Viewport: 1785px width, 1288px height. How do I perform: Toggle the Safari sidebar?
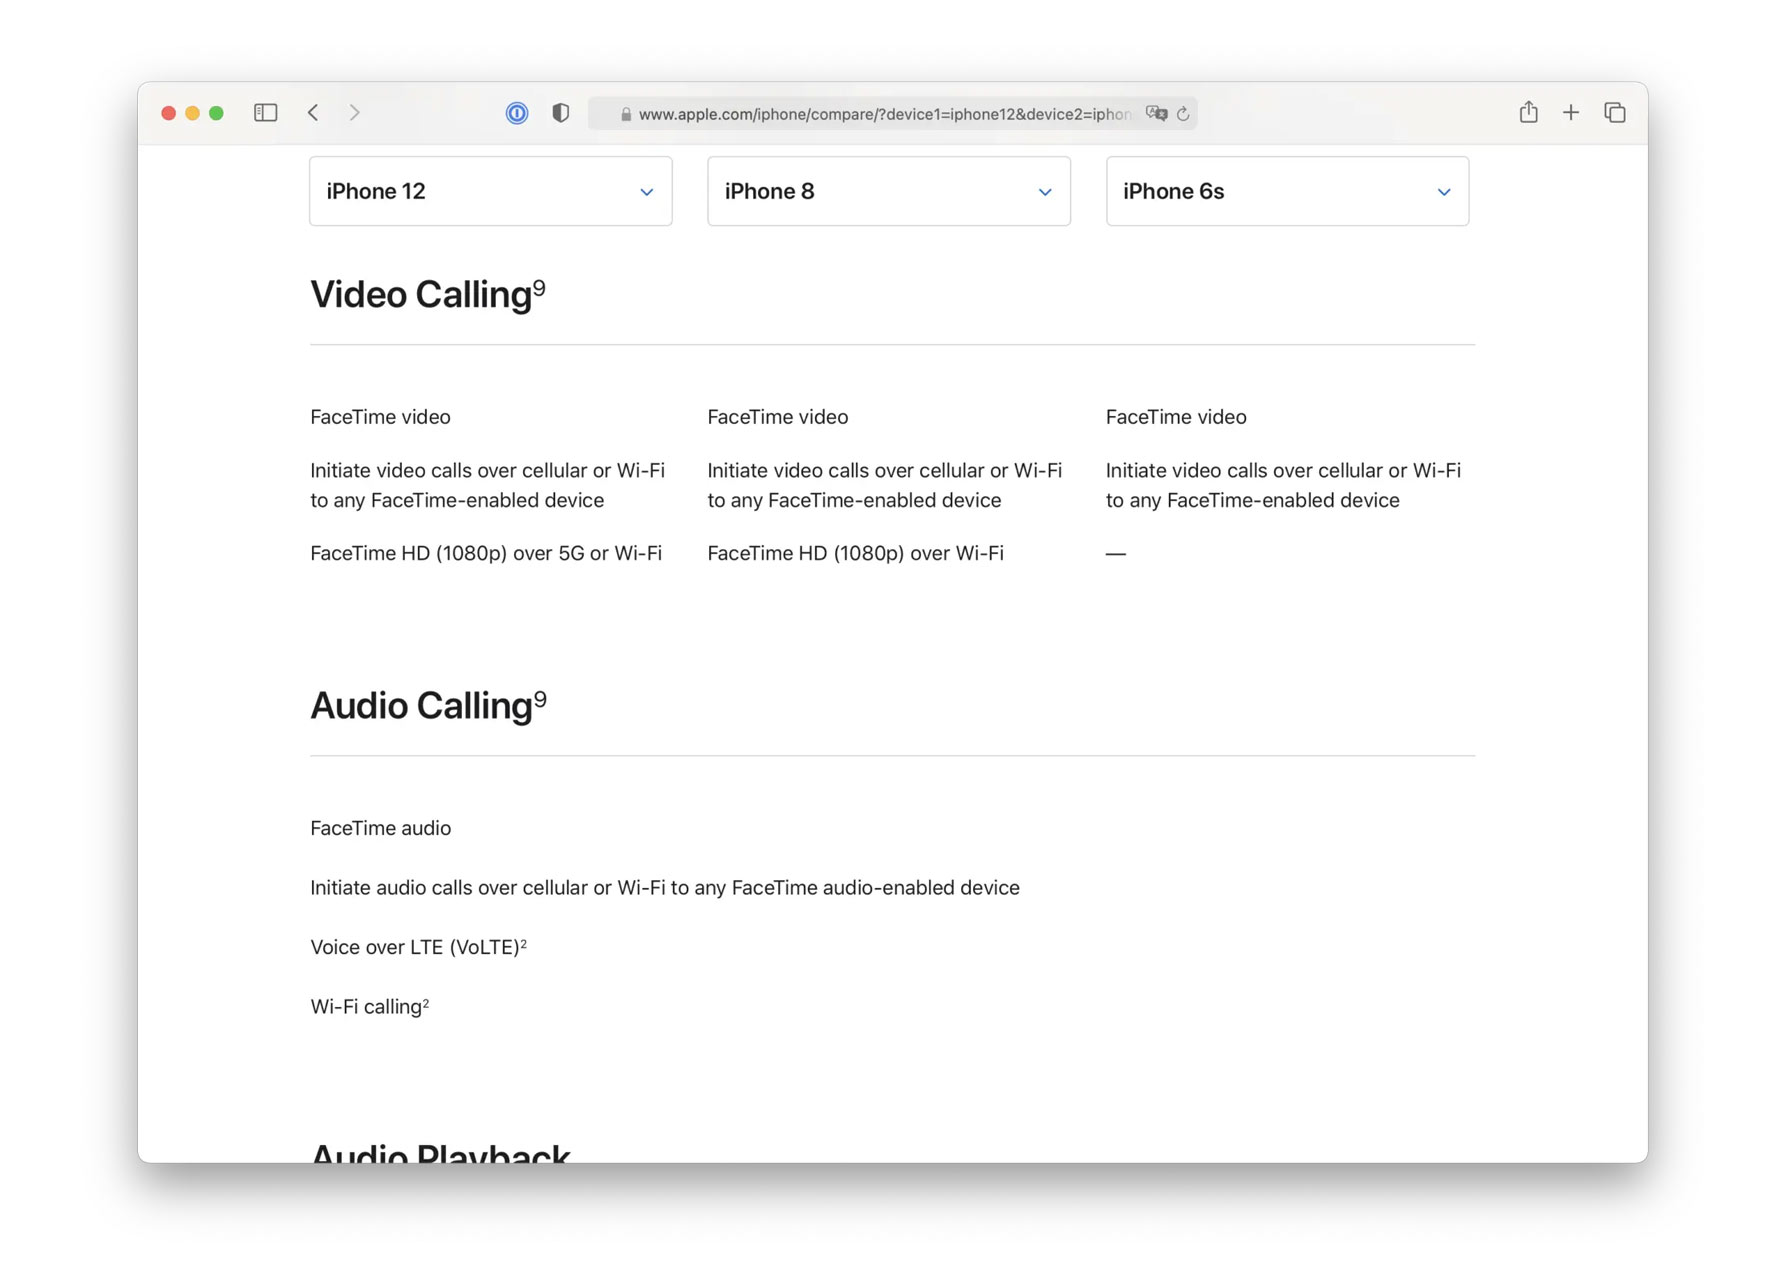(265, 113)
